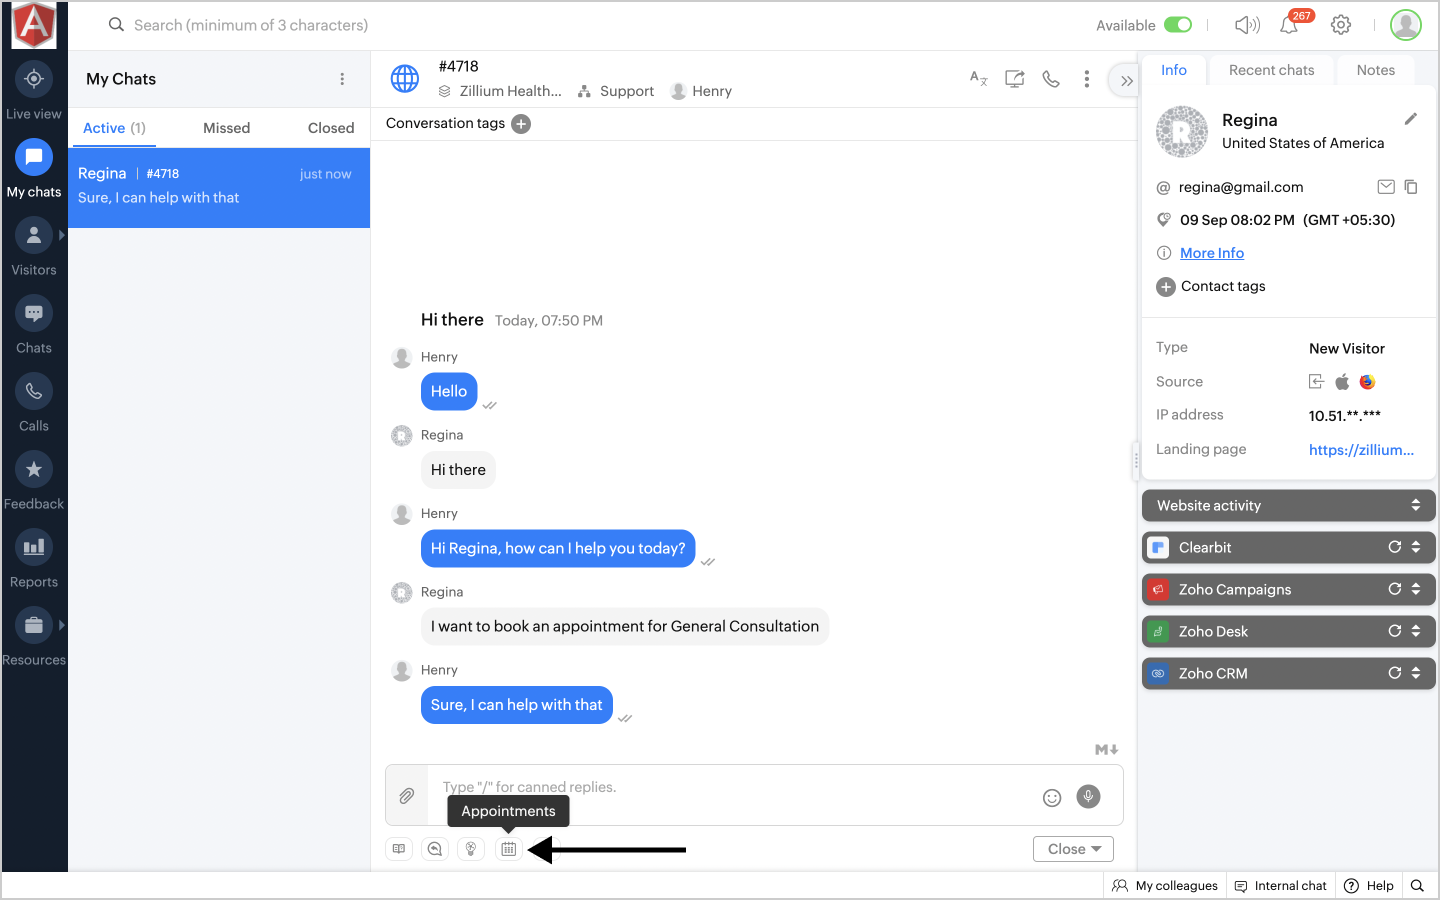Open Help in the footer
The height and width of the screenshot is (900, 1440).
pos(1369,886)
